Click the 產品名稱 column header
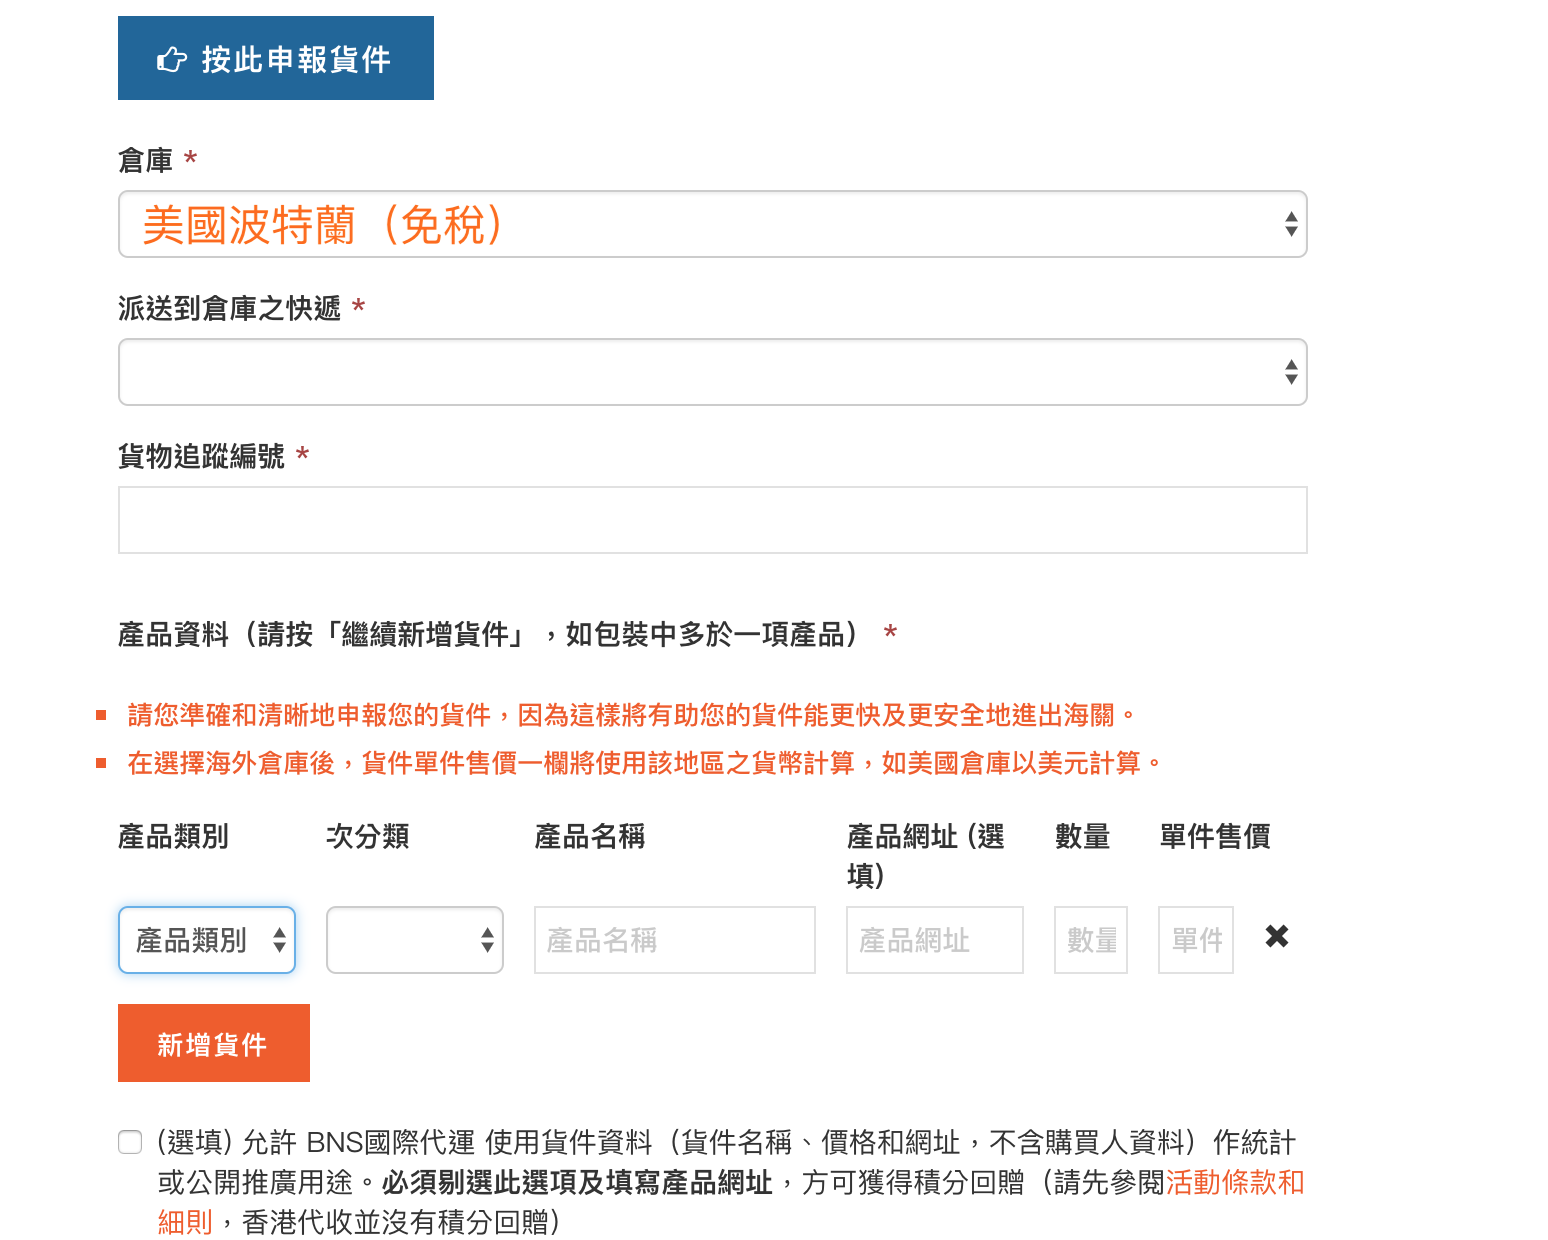This screenshot has width=1548, height=1240. click(x=590, y=836)
